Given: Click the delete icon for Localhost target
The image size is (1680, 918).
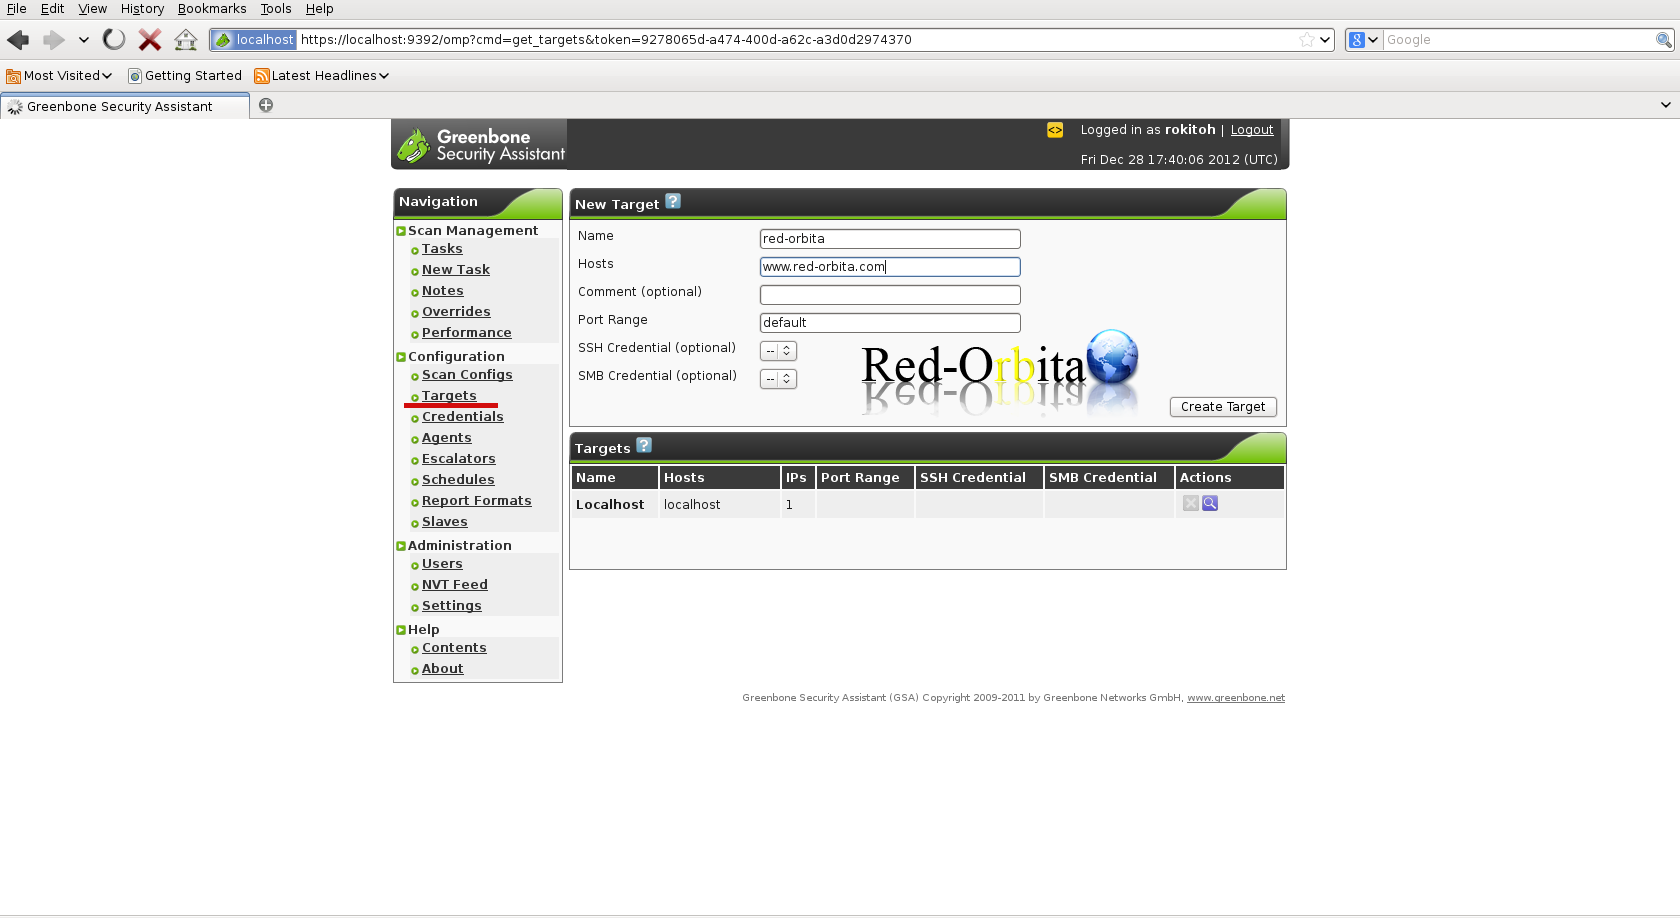Looking at the screenshot, I should click(x=1190, y=504).
